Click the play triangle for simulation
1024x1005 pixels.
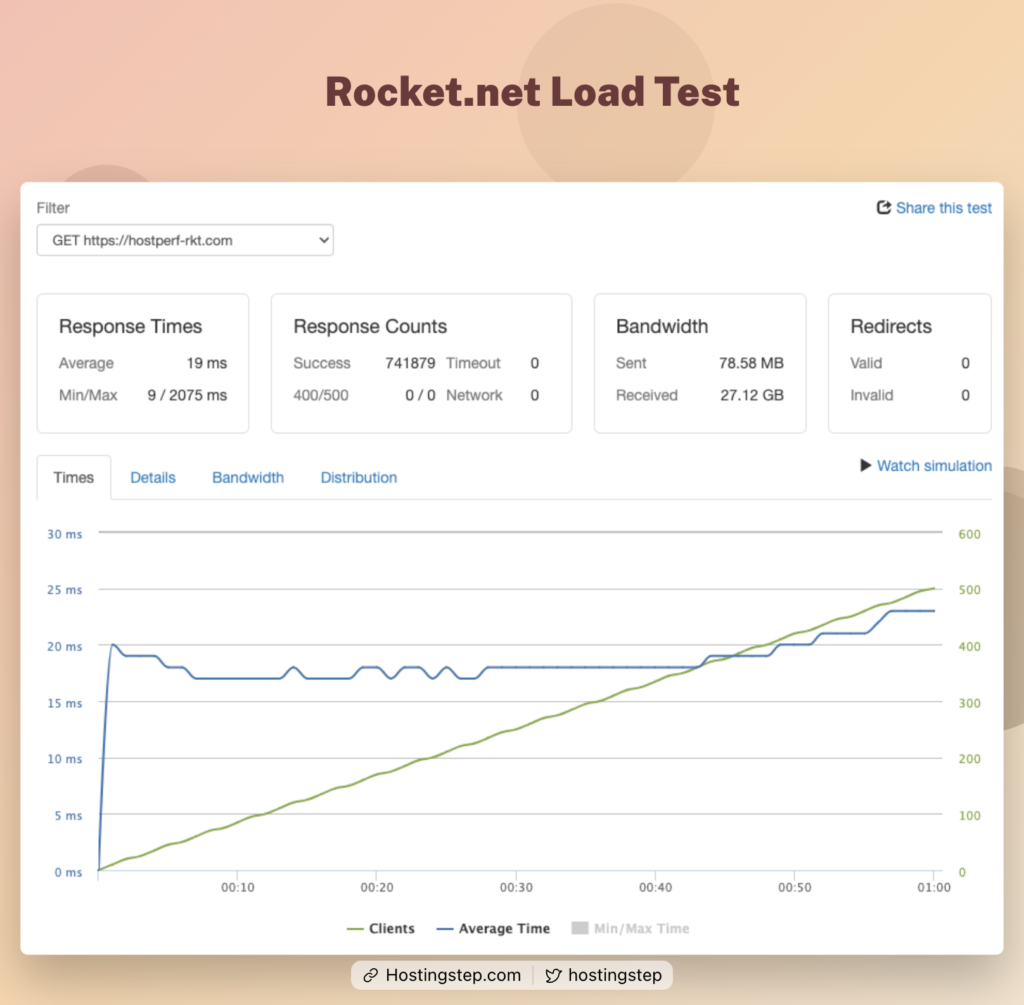tap(865, 466)
